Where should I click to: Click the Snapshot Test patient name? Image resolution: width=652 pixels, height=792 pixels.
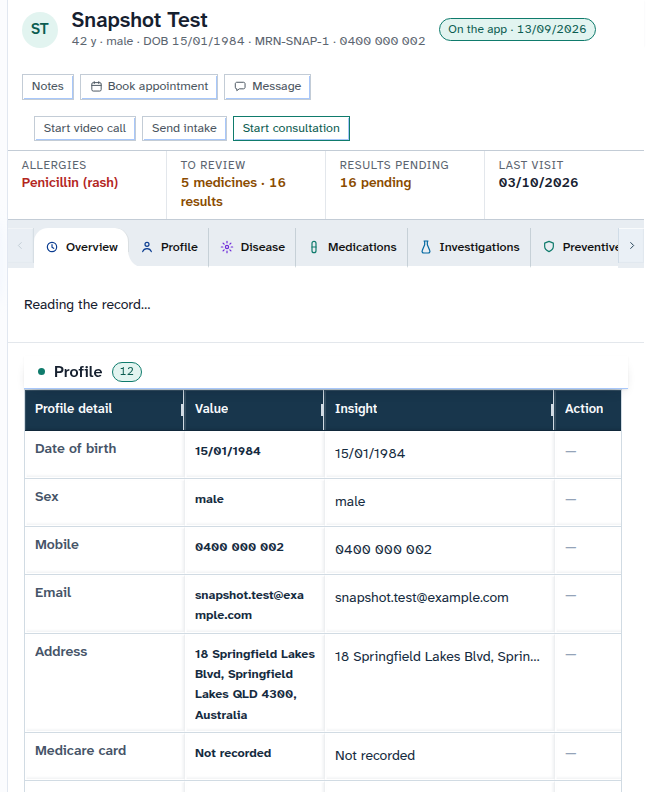139,20
